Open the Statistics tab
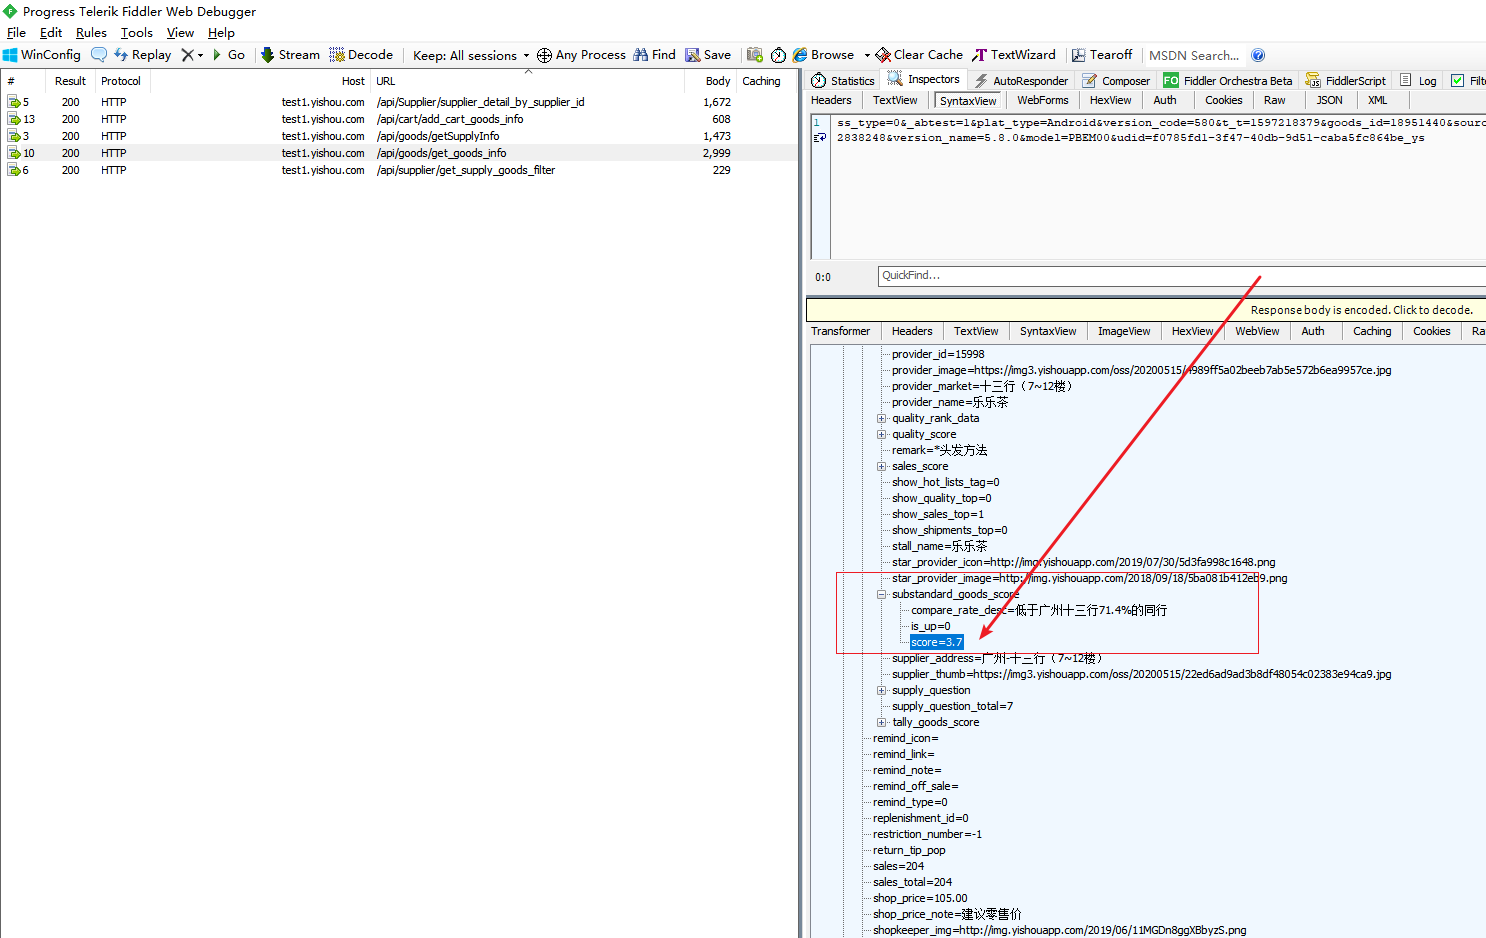Image resolution: width=1486 pixels, height=938 pixels. click(843, 80)
